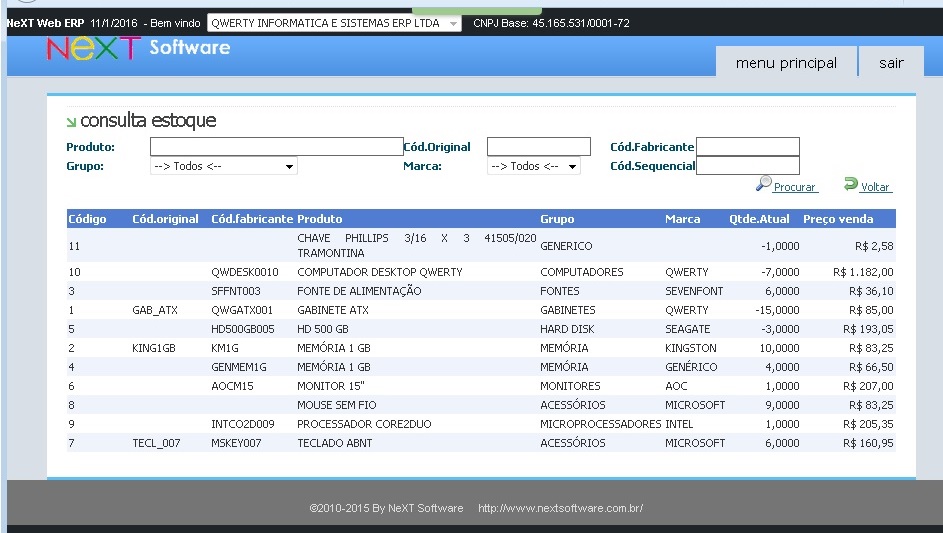
Task: Click the Produto column header
Action: 319,219
